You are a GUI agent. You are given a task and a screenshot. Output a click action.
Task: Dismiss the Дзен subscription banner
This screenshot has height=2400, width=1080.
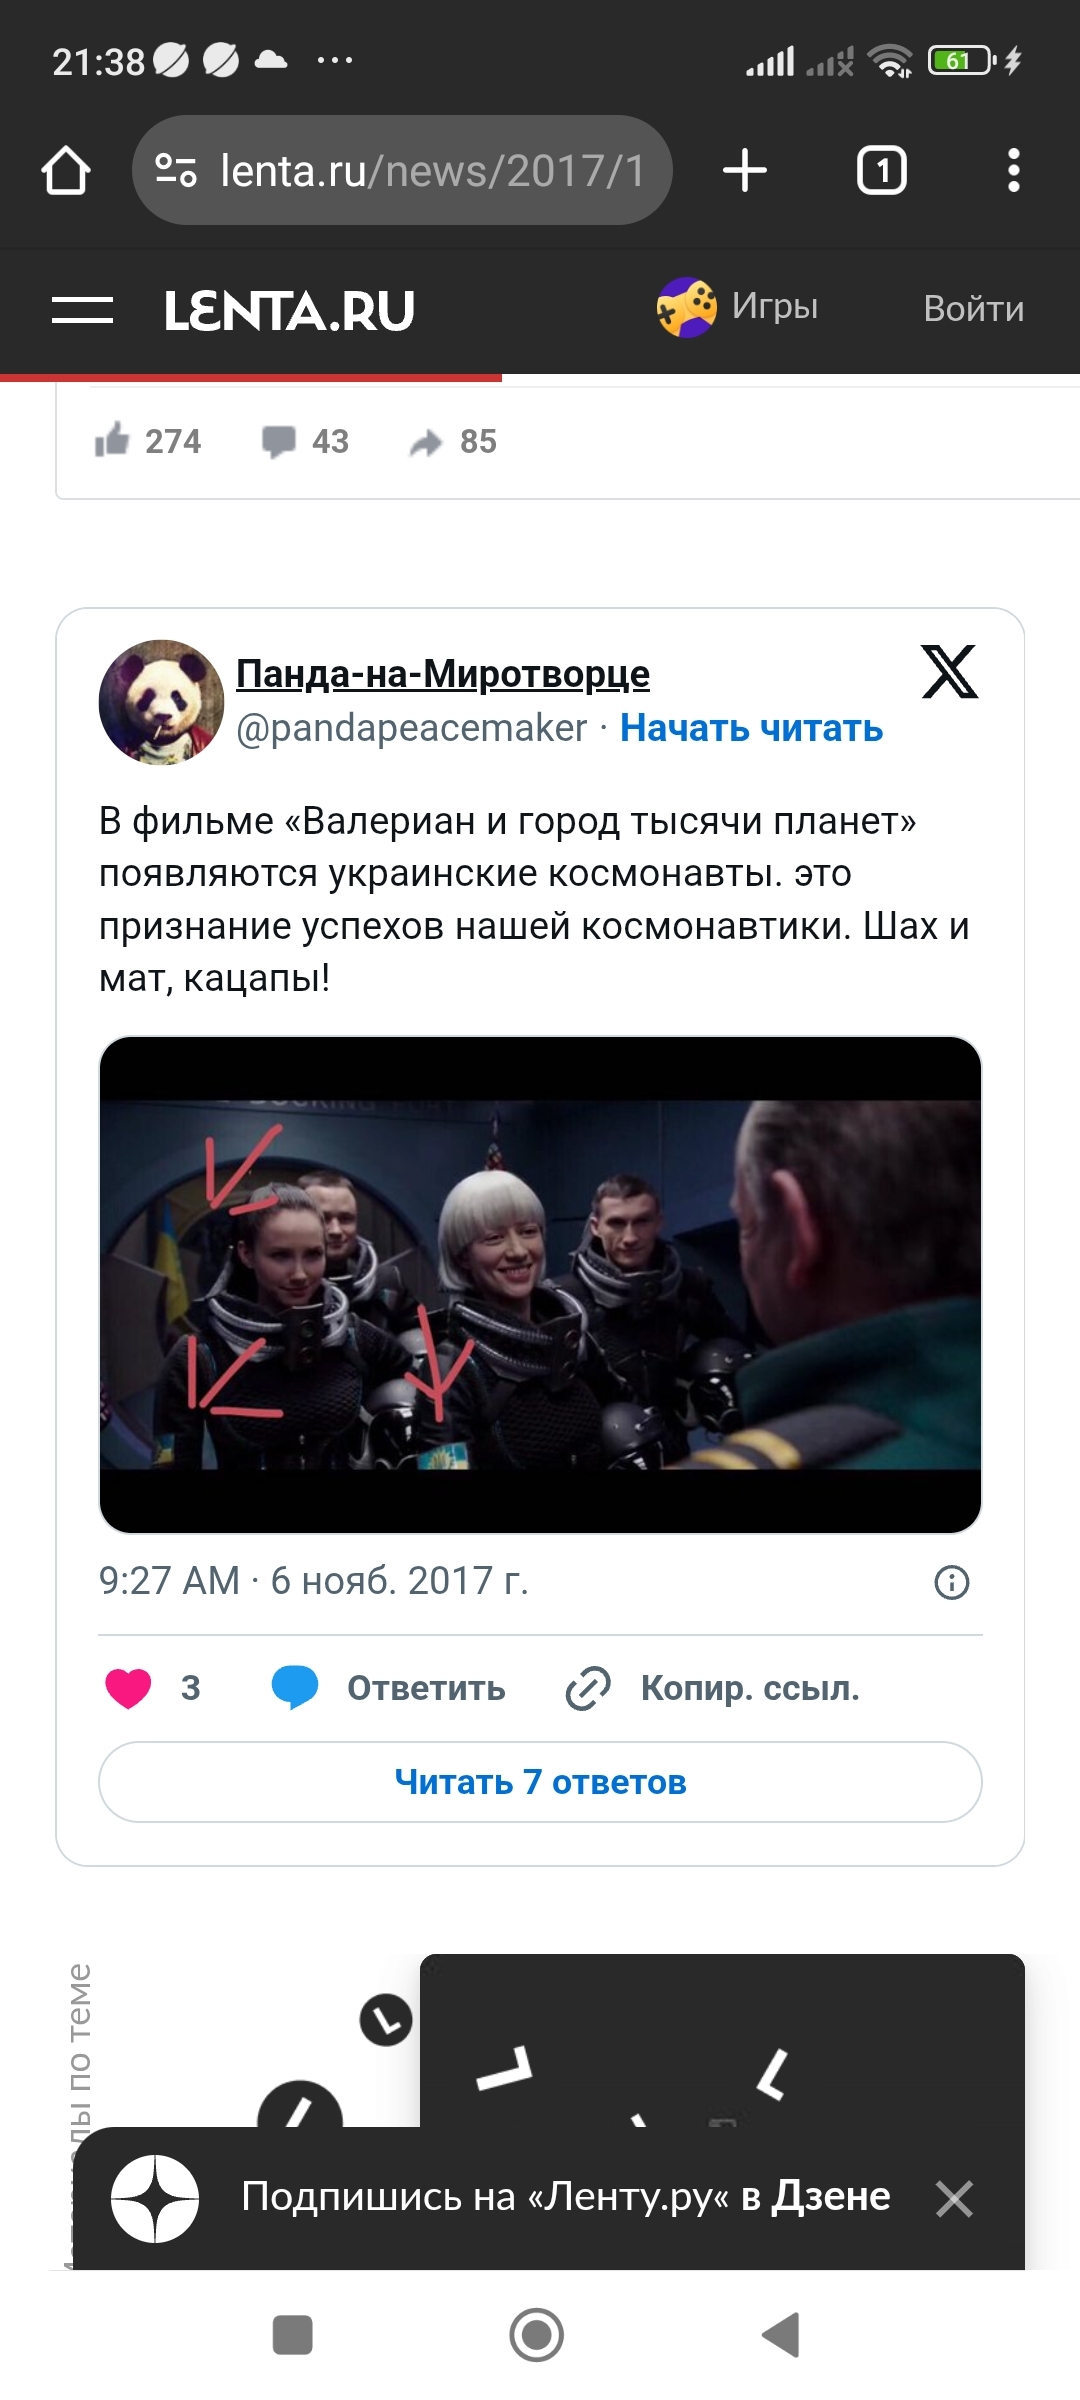coord(954,2199)
